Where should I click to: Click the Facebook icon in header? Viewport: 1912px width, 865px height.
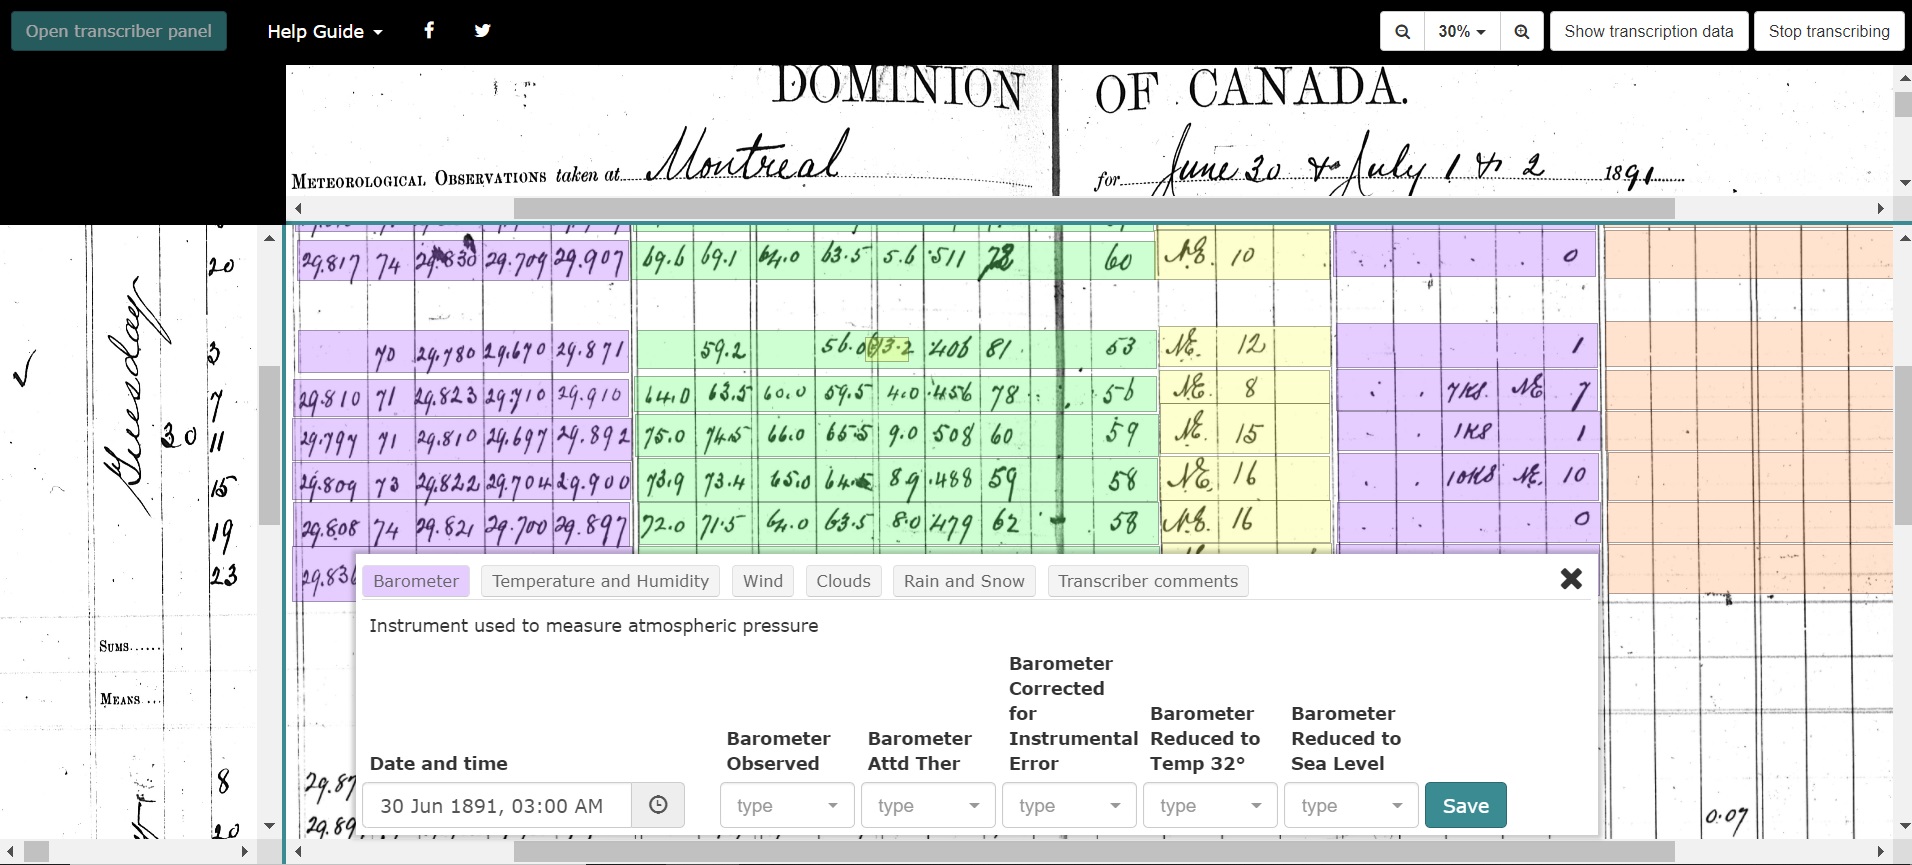coord(429,30)
